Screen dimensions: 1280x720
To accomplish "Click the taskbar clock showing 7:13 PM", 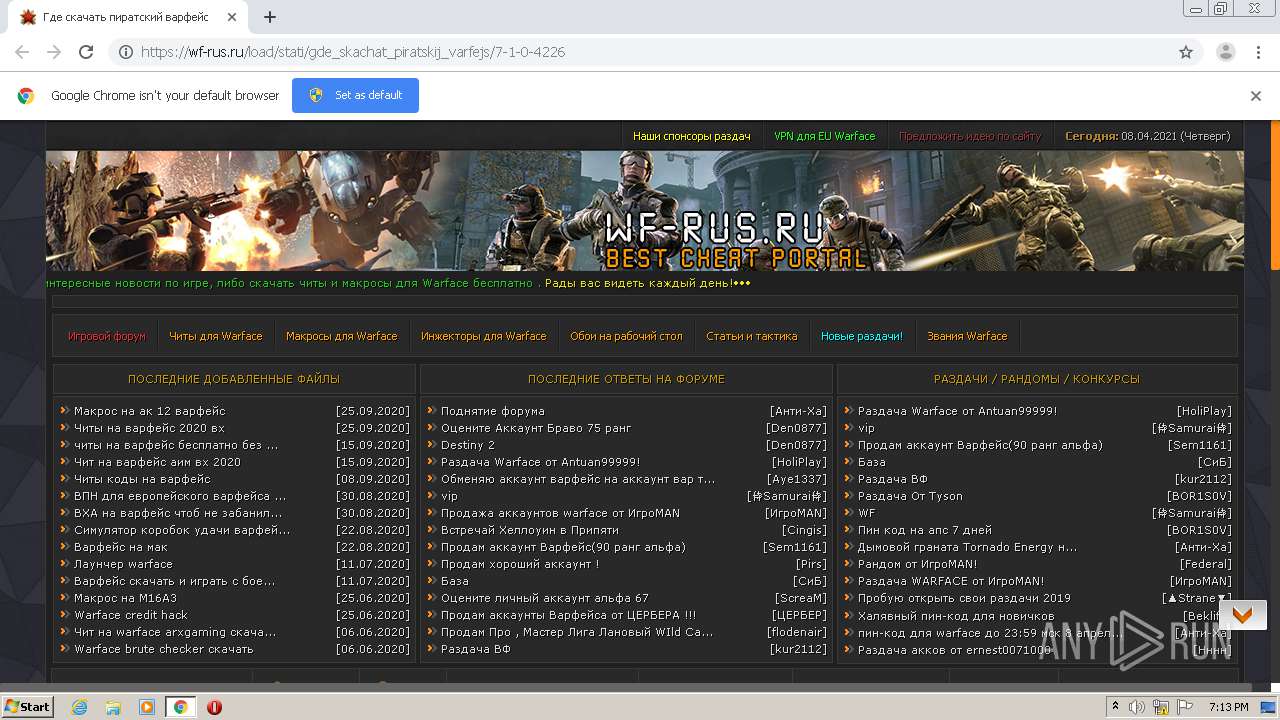I will click(x=1228, y=707).
